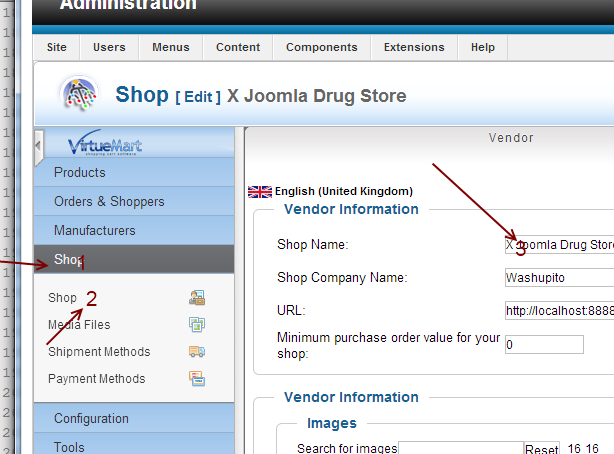Screen dimensions: 614x454
Task: Open the Help menu
Action: 483,47
